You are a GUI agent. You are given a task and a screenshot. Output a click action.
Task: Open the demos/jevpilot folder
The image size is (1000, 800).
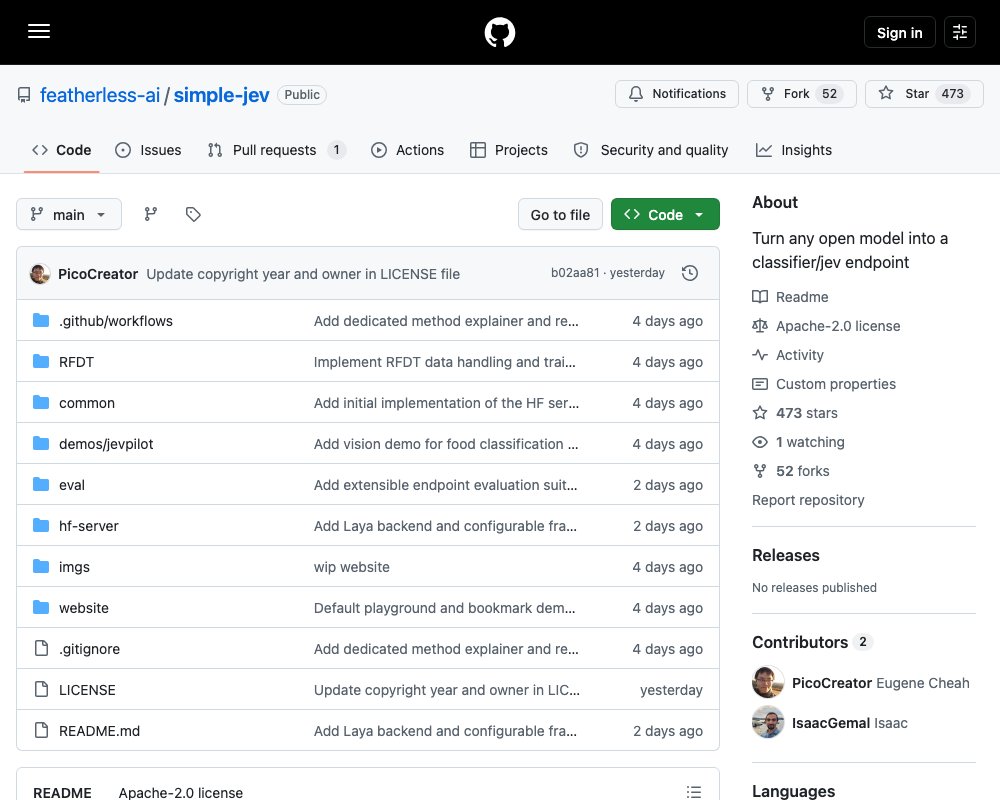pos(106,444)
